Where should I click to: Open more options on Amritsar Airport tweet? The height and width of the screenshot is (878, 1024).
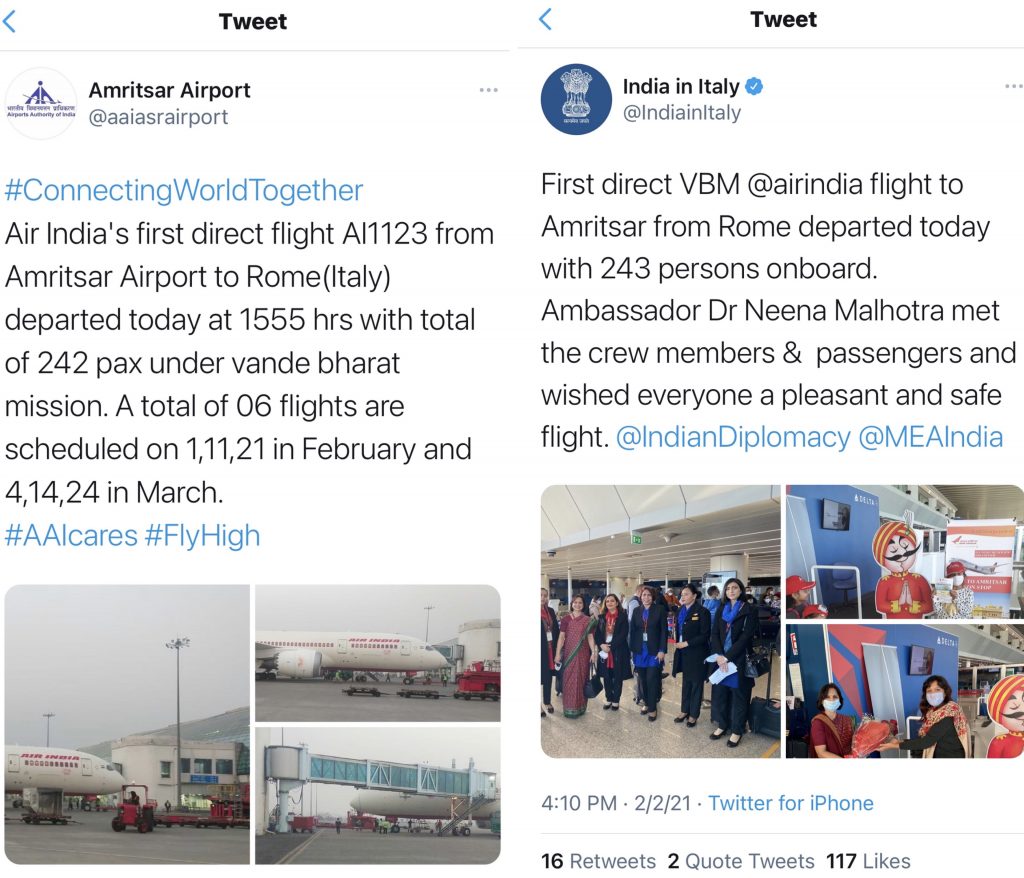pos(488,90)
